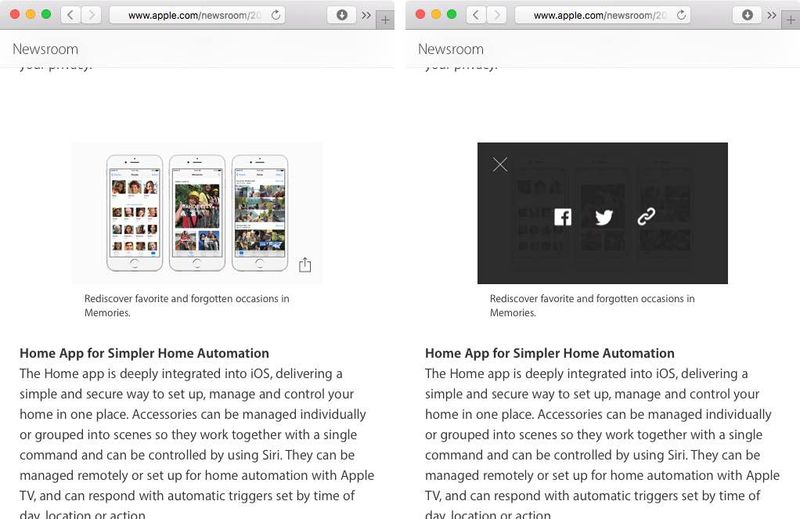The width and height of the screenshot is (800, 519).
Task: Share to Facebook in the right window overlay
Action: (x=563, y=217)
